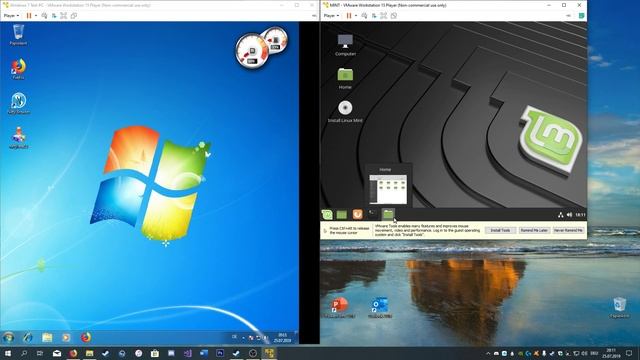This screenshot has height=360, width=640.
Task: Pause the MINT virtual machine
Action: [349, 16]
